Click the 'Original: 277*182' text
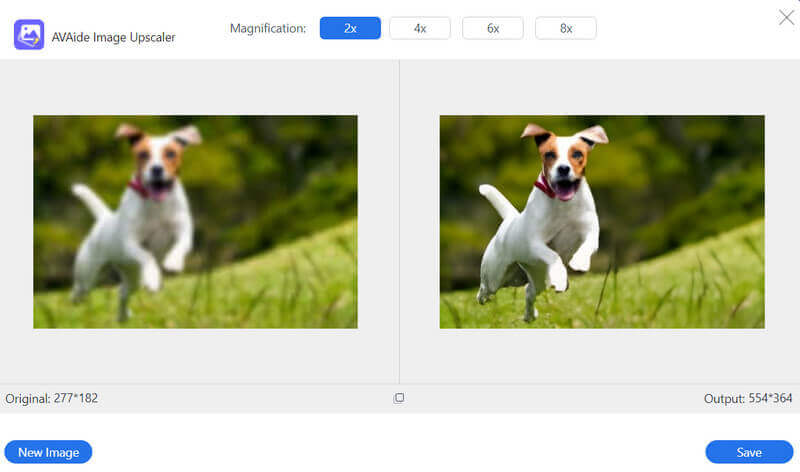The height and width of the screenshot is (472, 800). [x=52, y=399]
